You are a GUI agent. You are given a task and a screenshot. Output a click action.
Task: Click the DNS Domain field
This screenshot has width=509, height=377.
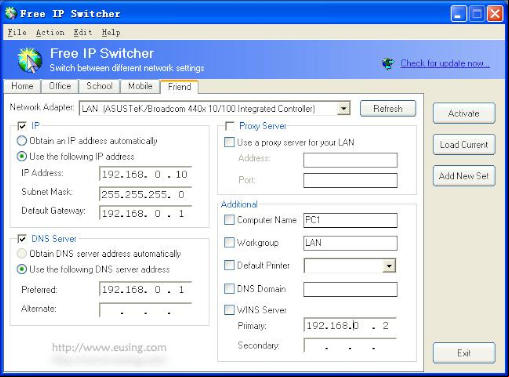350,289
